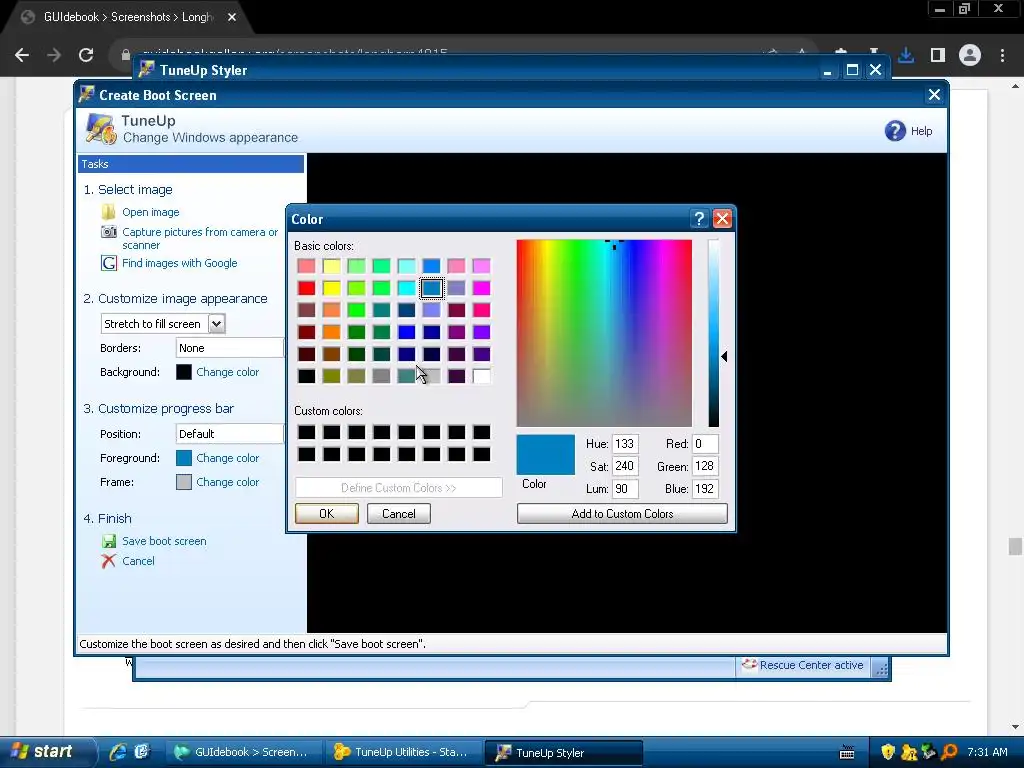Click the browser side panel icon

pos(938,55)
